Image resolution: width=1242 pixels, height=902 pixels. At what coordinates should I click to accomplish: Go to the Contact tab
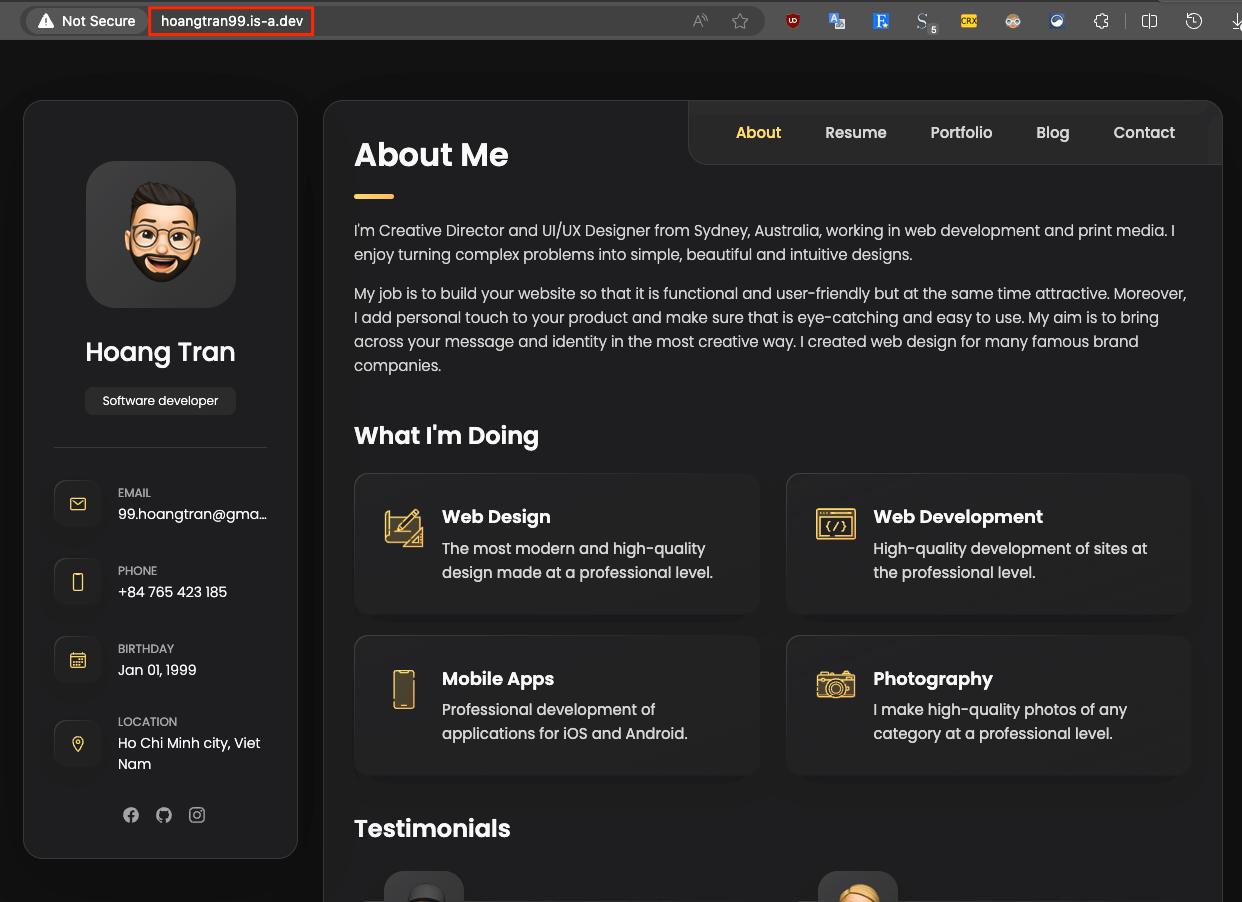tap(1144, 132)
